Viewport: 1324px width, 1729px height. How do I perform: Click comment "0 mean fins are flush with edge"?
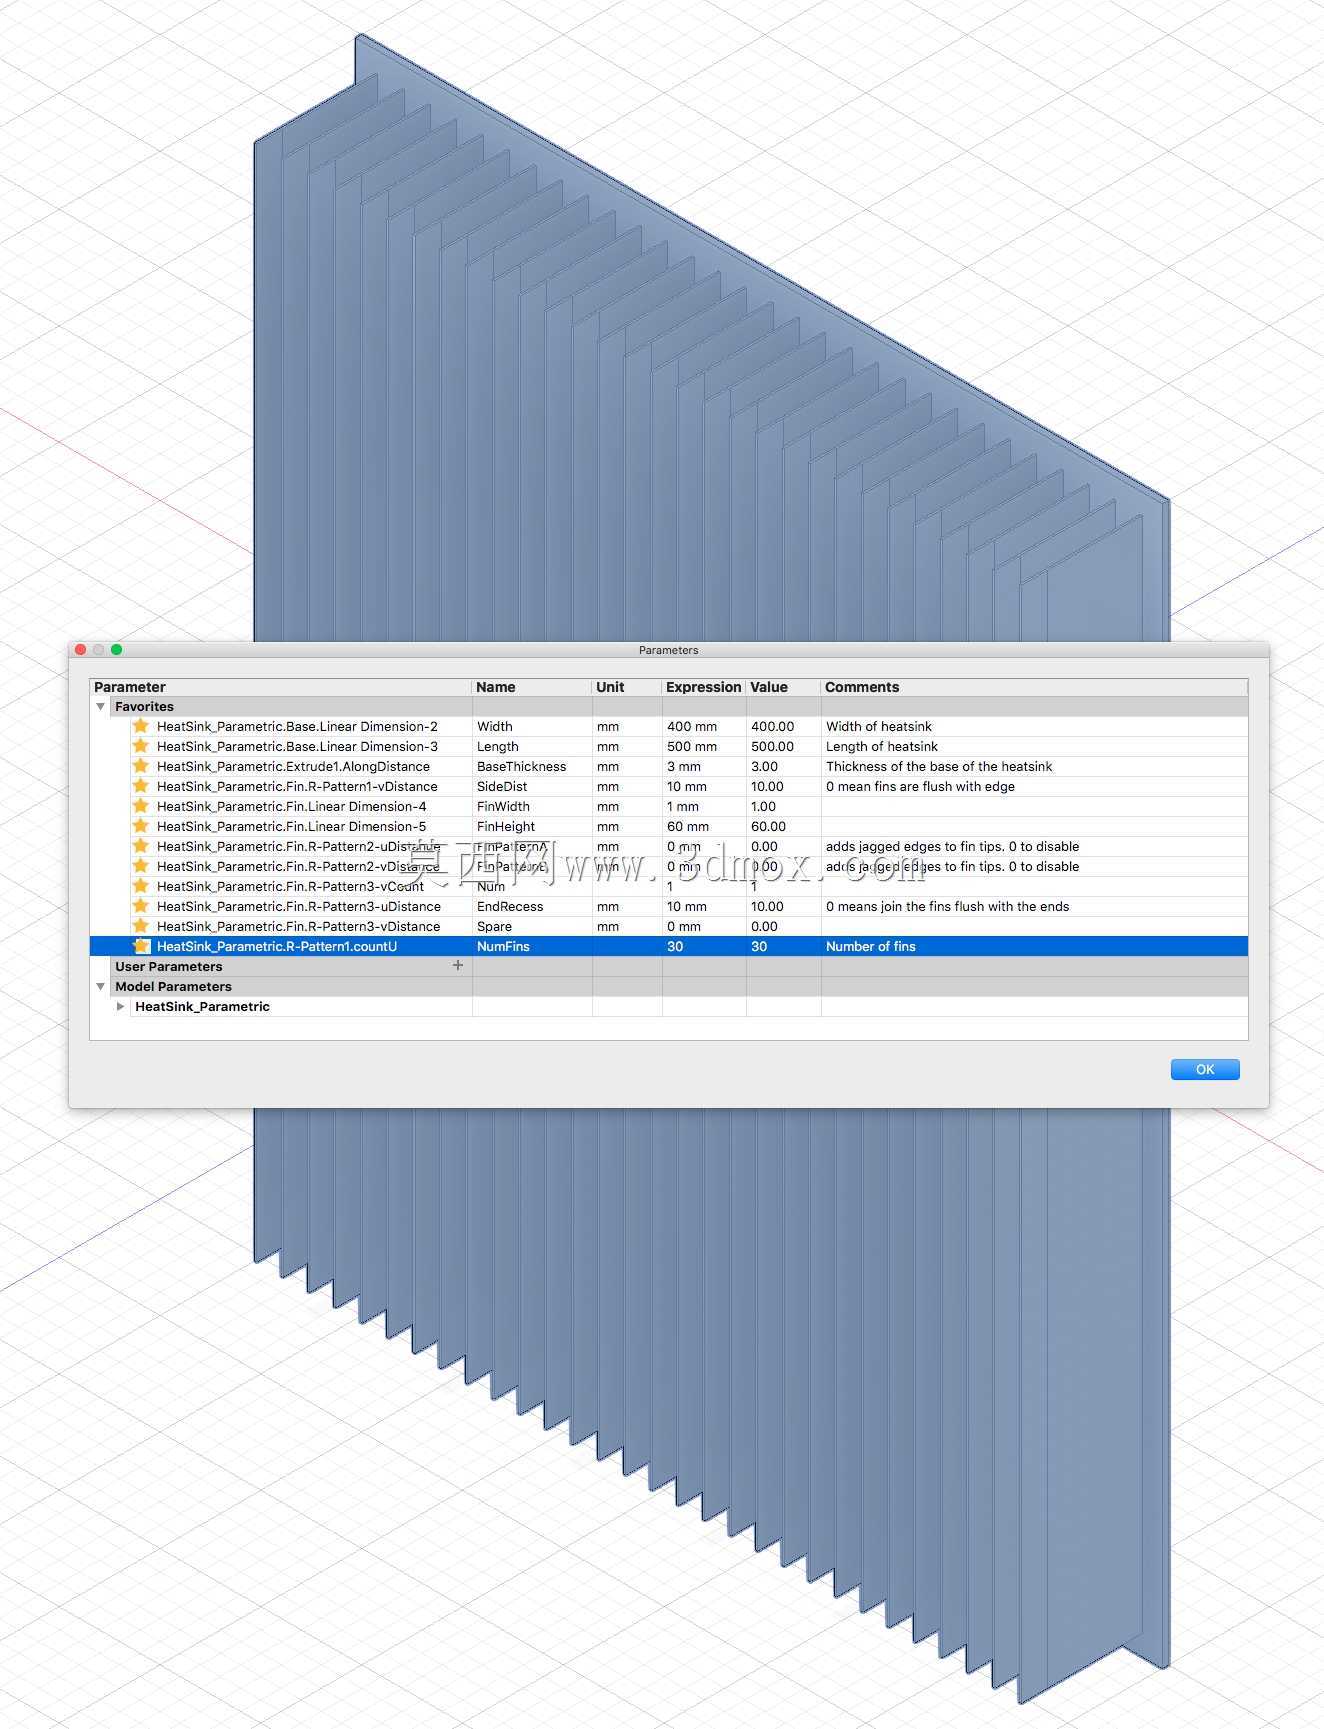click(920, 787)
